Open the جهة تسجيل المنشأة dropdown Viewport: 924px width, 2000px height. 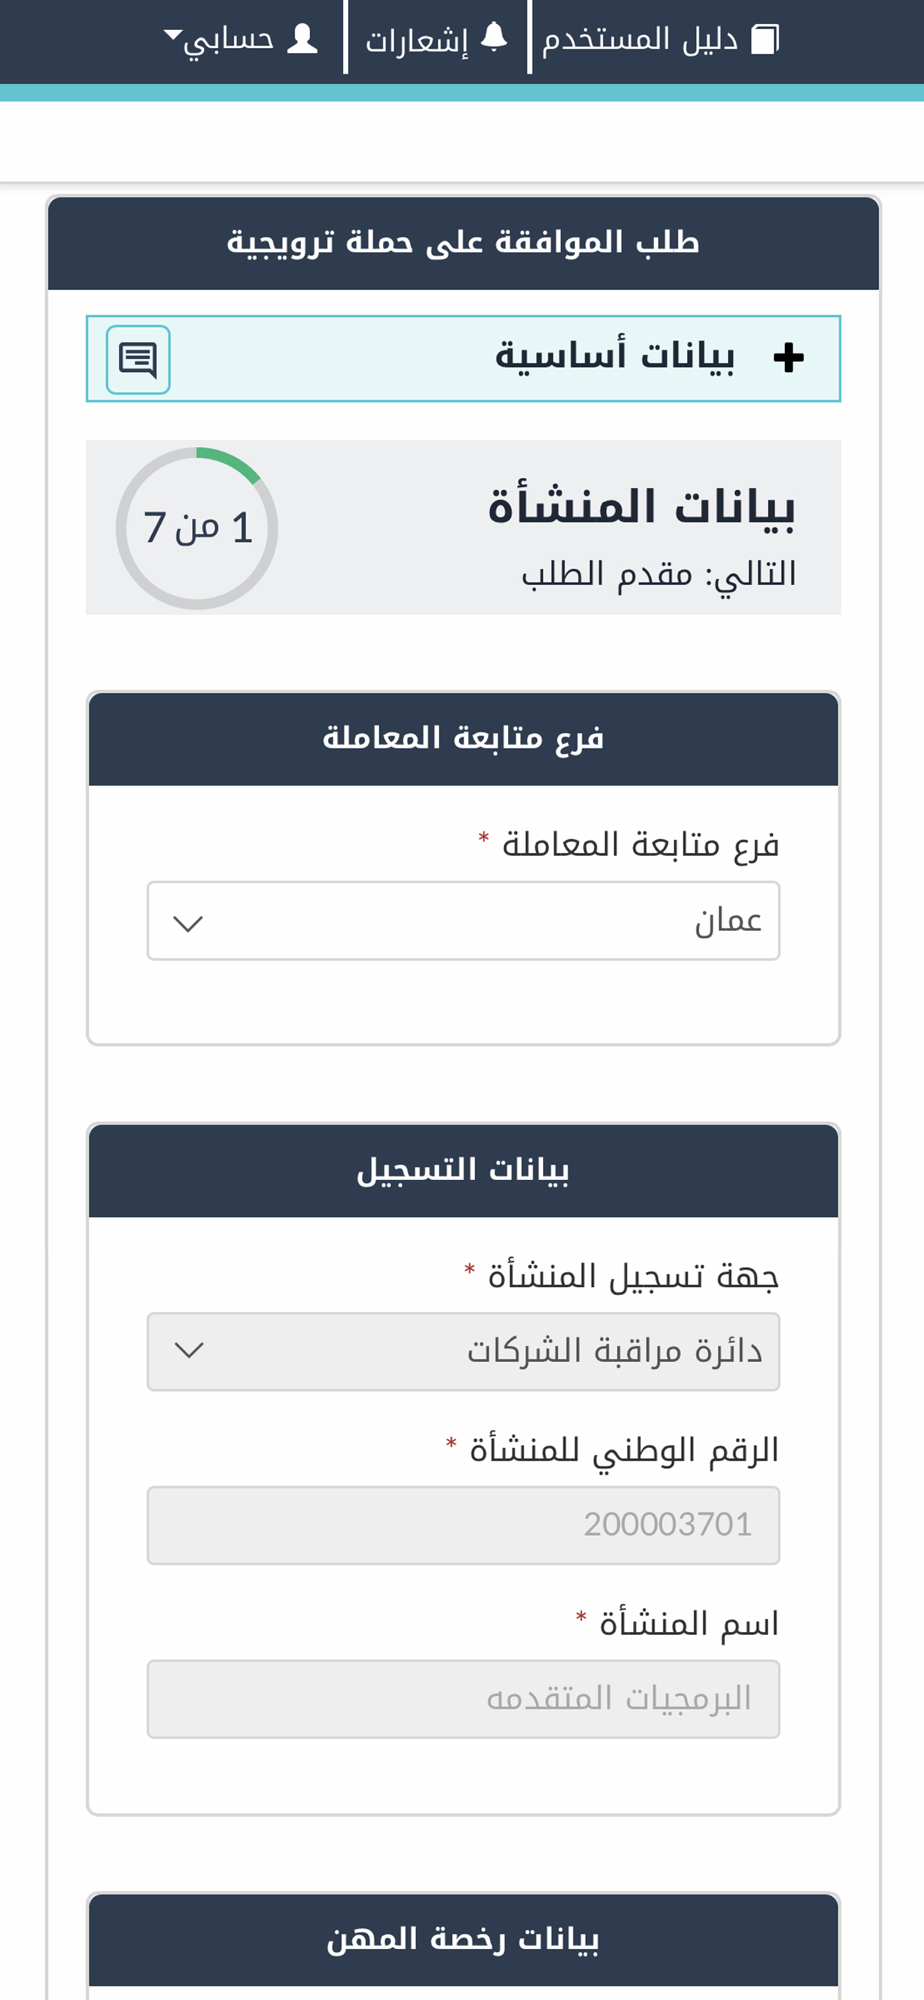463,1351
